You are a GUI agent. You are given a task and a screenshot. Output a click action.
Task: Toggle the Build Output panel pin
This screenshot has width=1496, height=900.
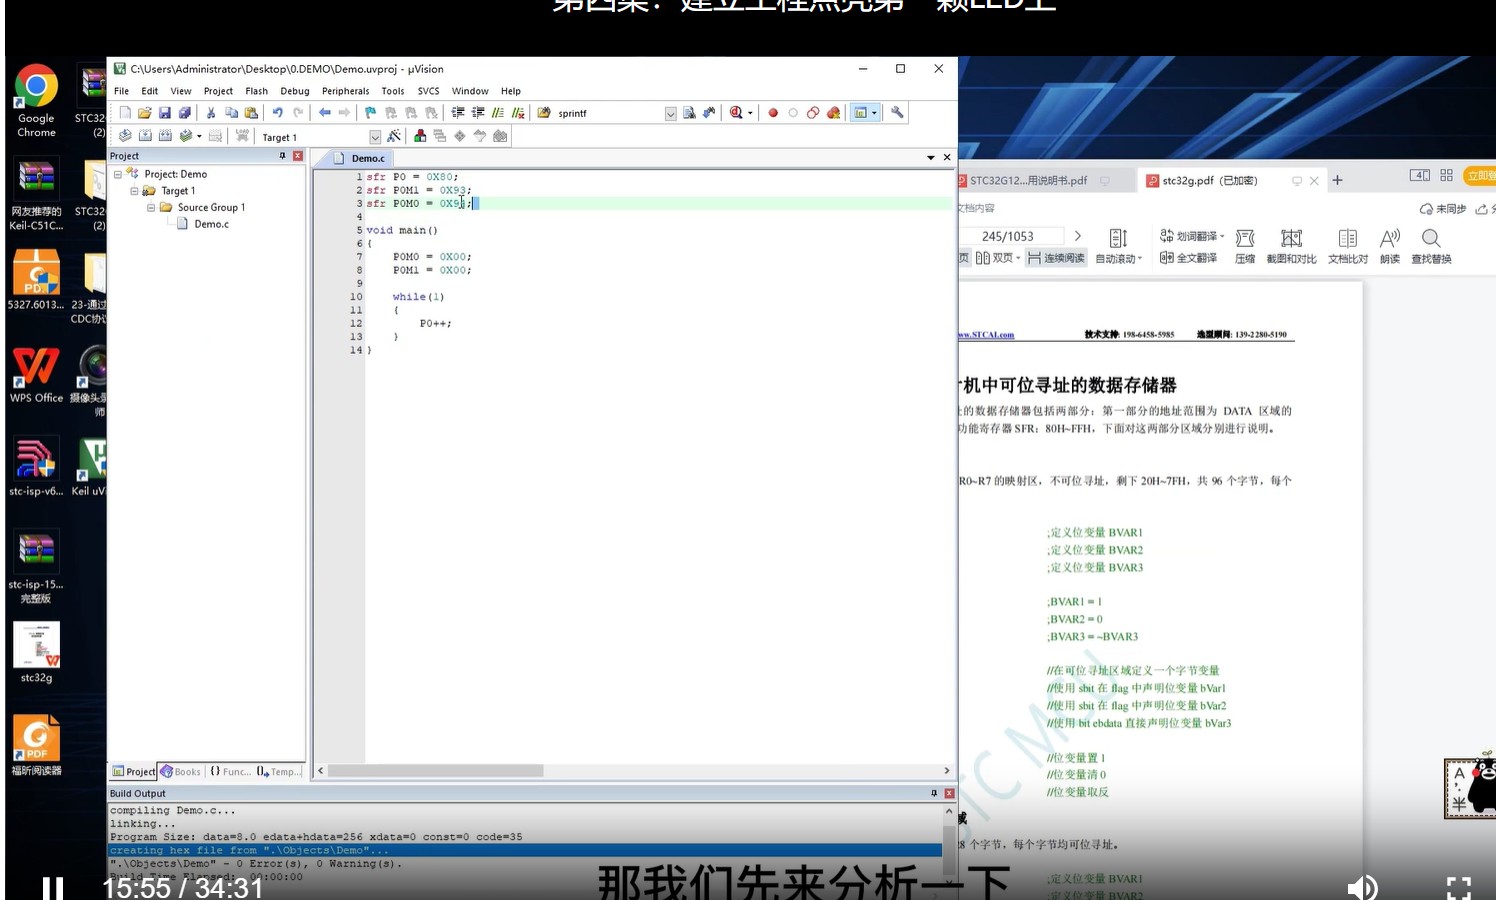coord(934,793)
